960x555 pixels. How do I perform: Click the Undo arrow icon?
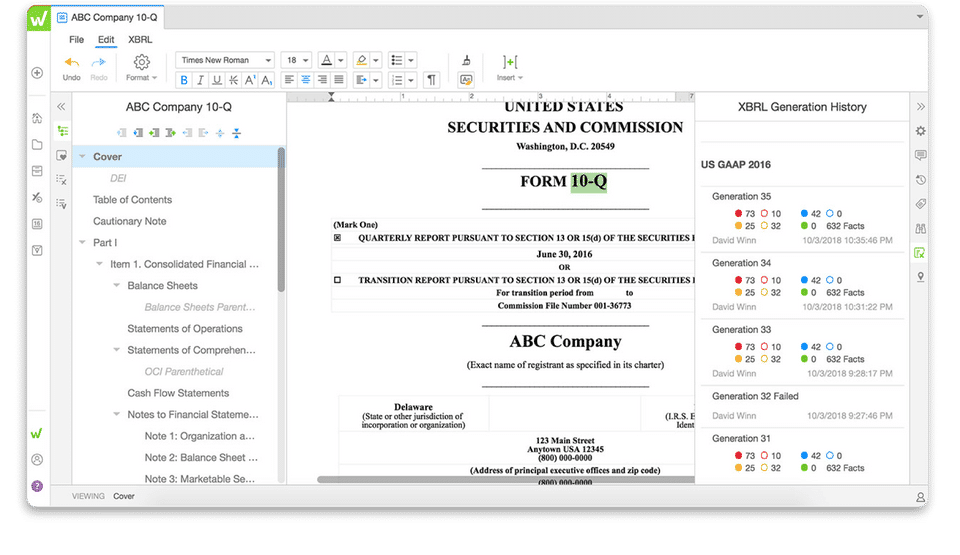pyautogui.click(x=72, y=62)
